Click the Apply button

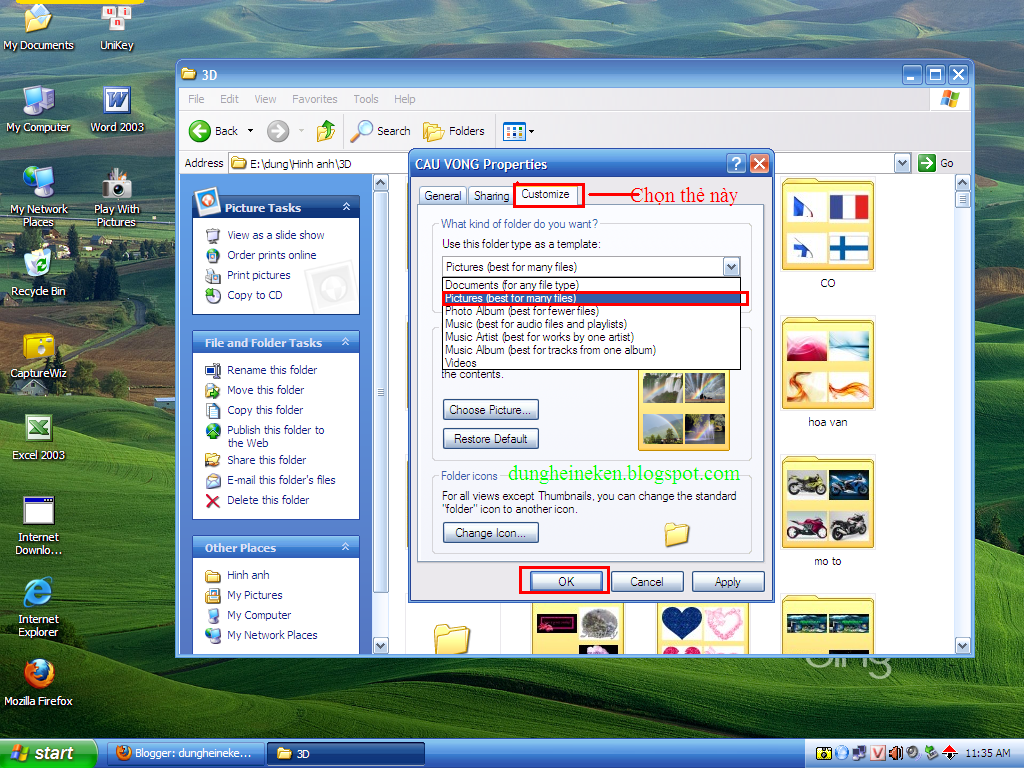(x=728, y=582)
